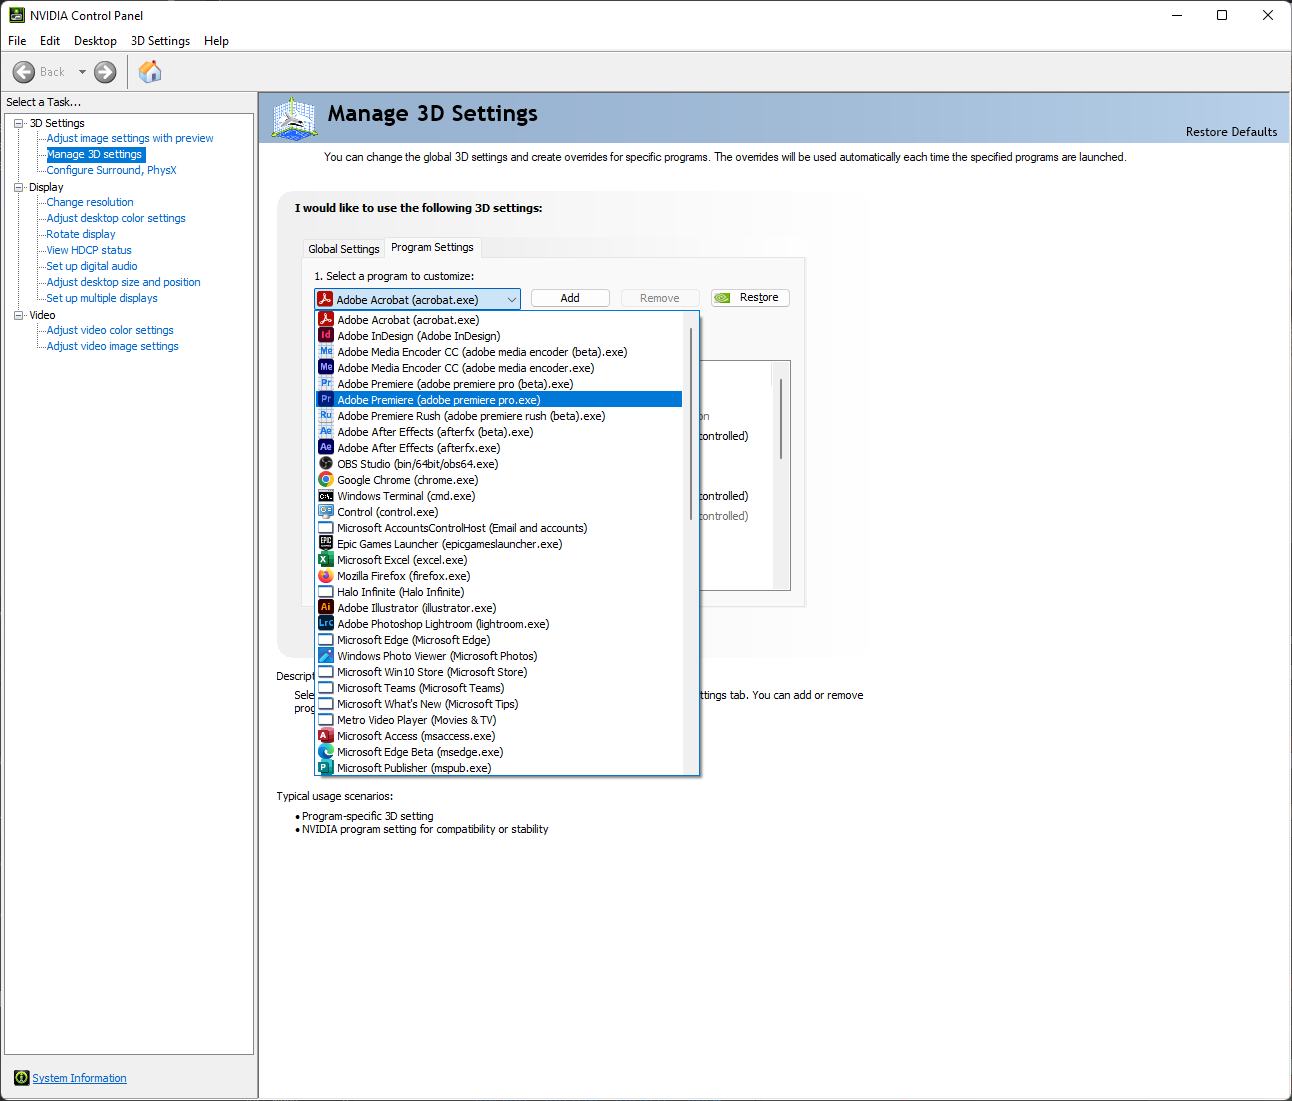Open Rotate display task

[81, 234]
